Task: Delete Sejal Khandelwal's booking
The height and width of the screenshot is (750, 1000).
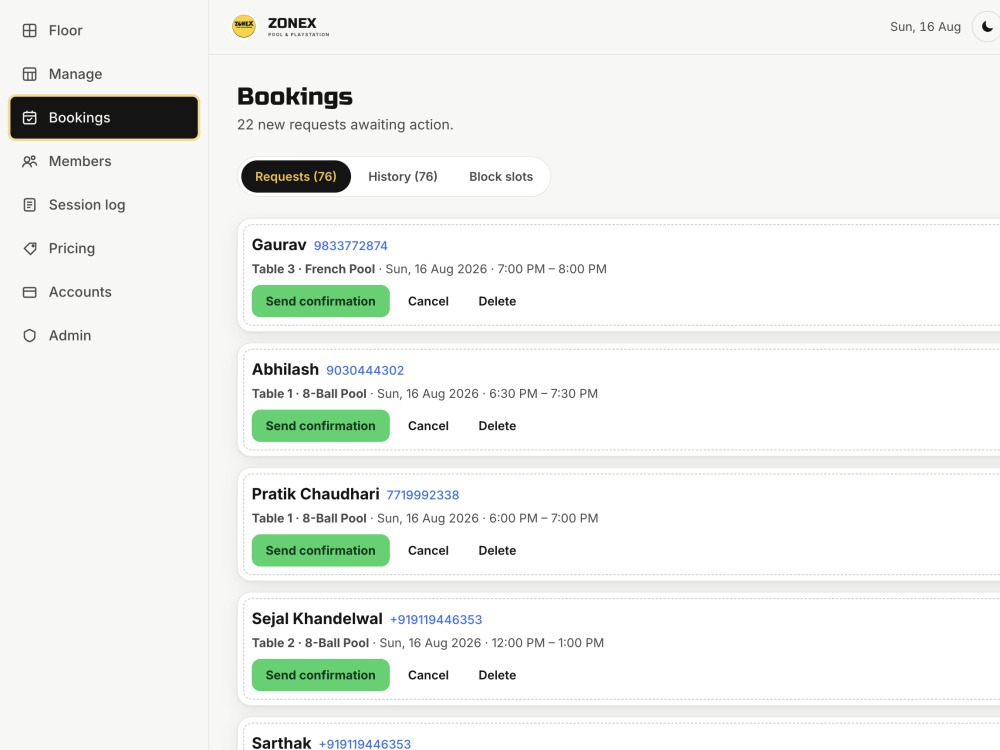Action: click(x=497, y=675)
